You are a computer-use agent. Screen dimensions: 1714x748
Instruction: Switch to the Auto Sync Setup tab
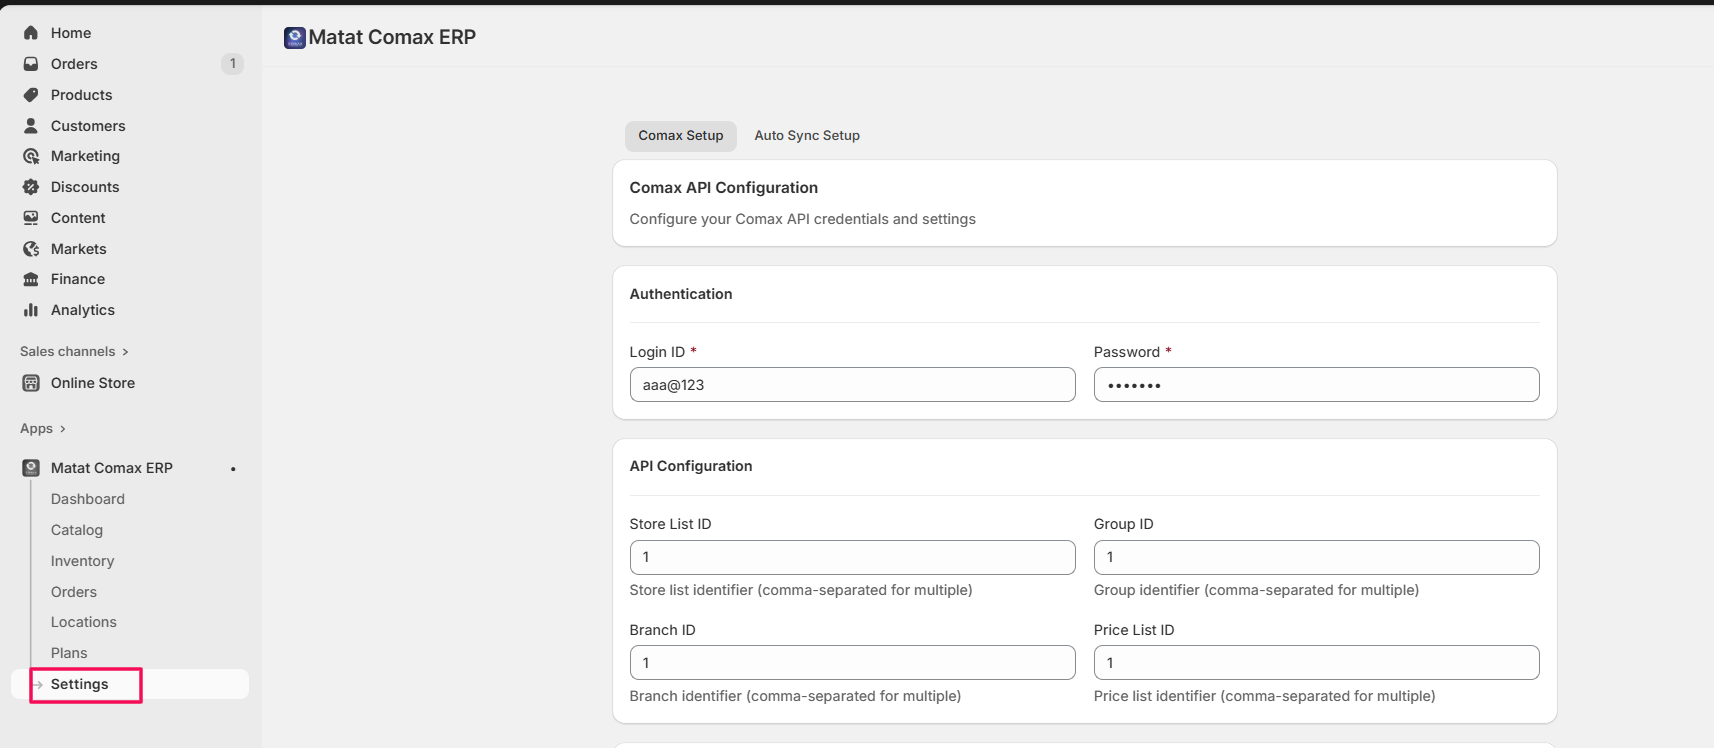tap(806, 136)
